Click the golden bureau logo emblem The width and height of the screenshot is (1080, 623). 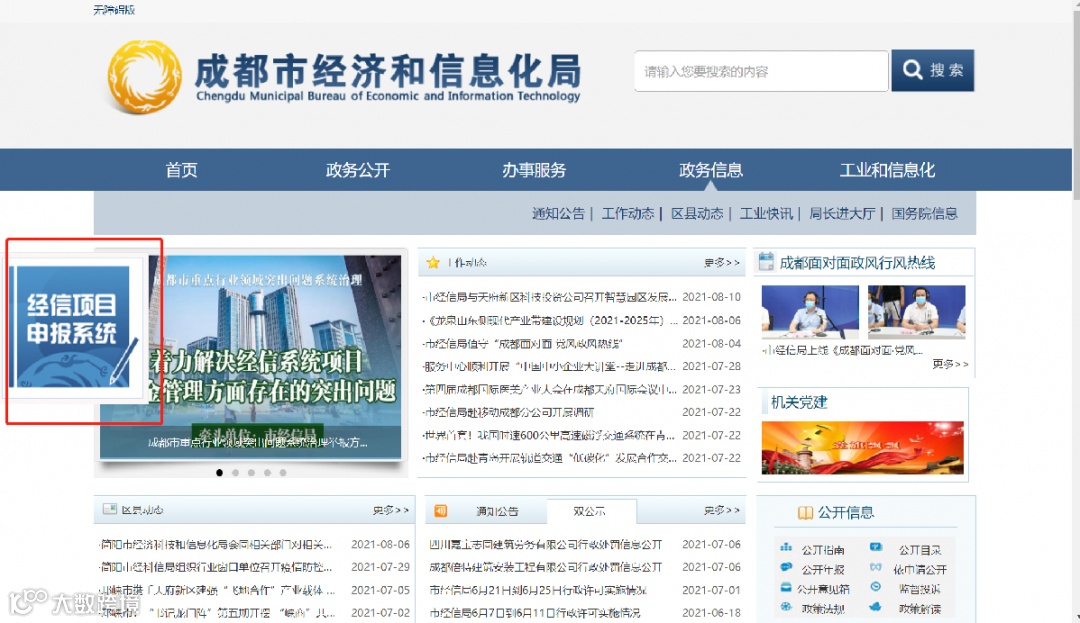[145, 76]
